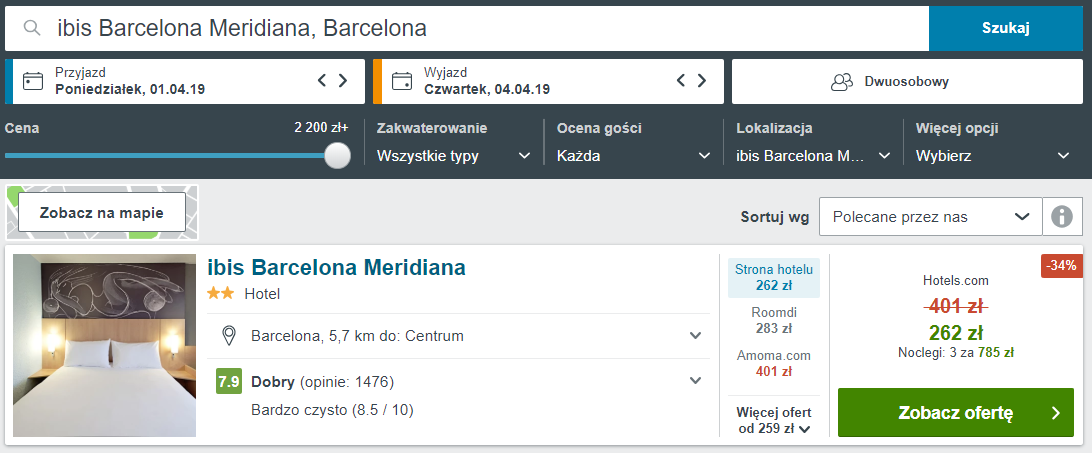Open the Zakwaterowanie filter dropdown

coord(453,156)
